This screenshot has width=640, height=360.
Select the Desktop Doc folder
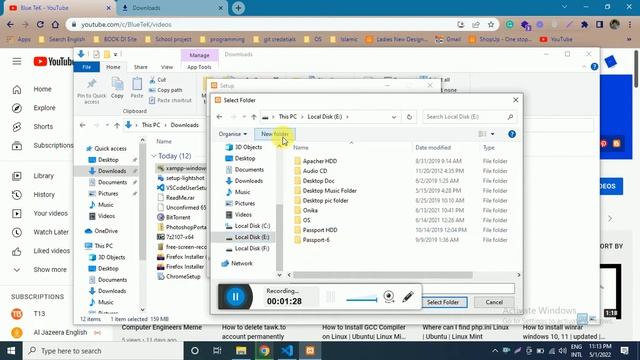tap(318, 181)
